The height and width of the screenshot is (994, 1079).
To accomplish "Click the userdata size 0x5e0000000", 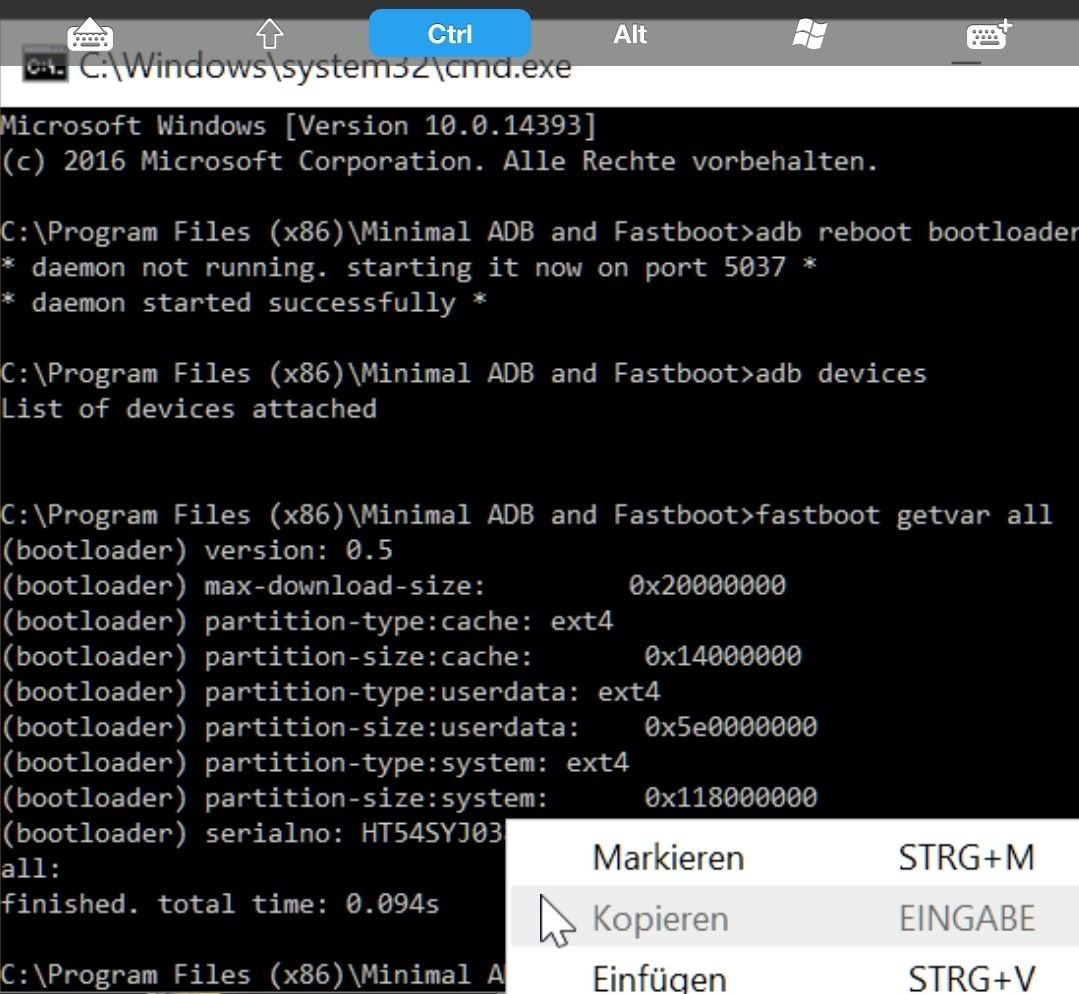I will 731,727.
